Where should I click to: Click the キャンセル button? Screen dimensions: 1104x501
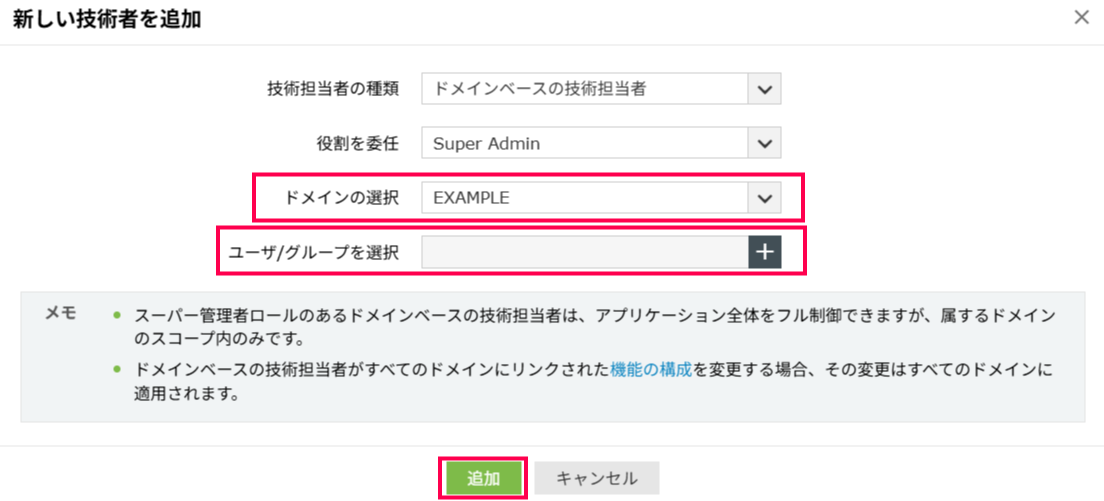pos(596,478)
